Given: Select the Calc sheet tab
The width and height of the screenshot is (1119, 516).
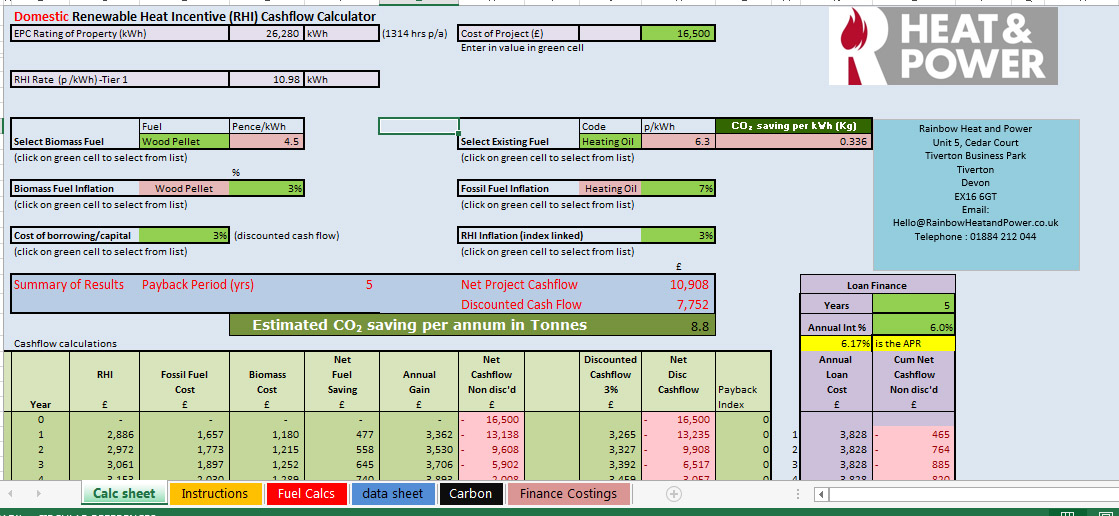Looking at the screenshot, I should (124, 494).
